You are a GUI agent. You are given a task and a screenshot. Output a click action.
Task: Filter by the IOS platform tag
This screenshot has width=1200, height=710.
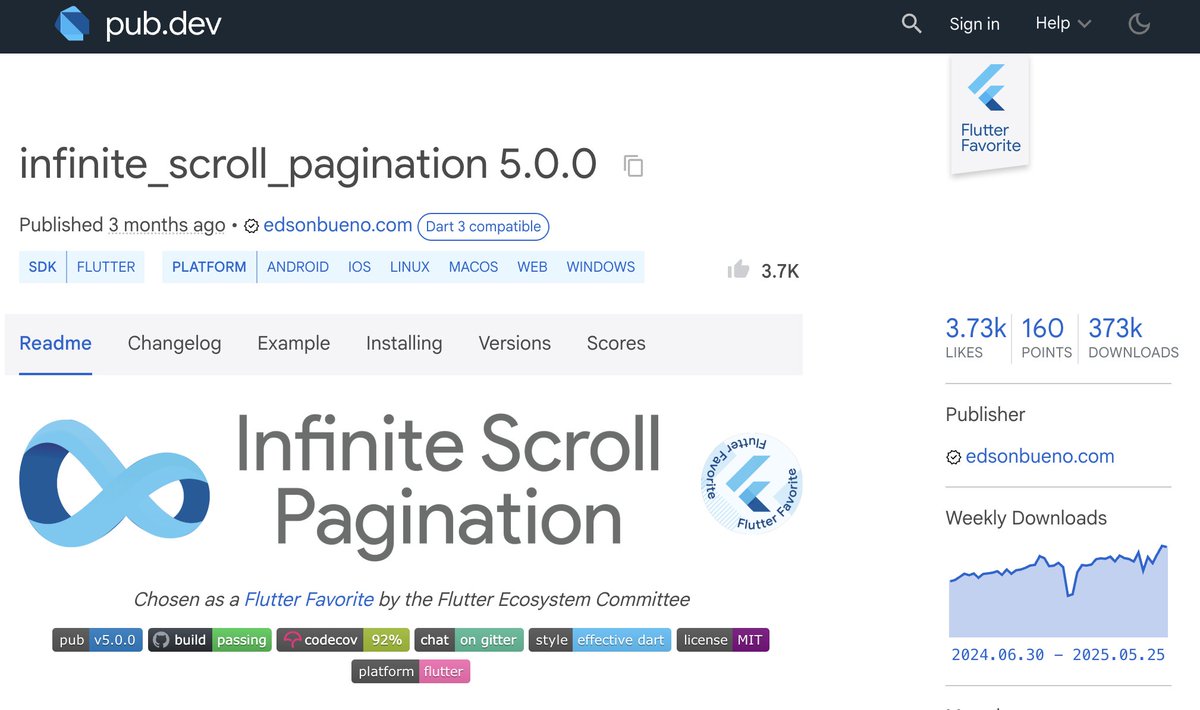[359, 267]
